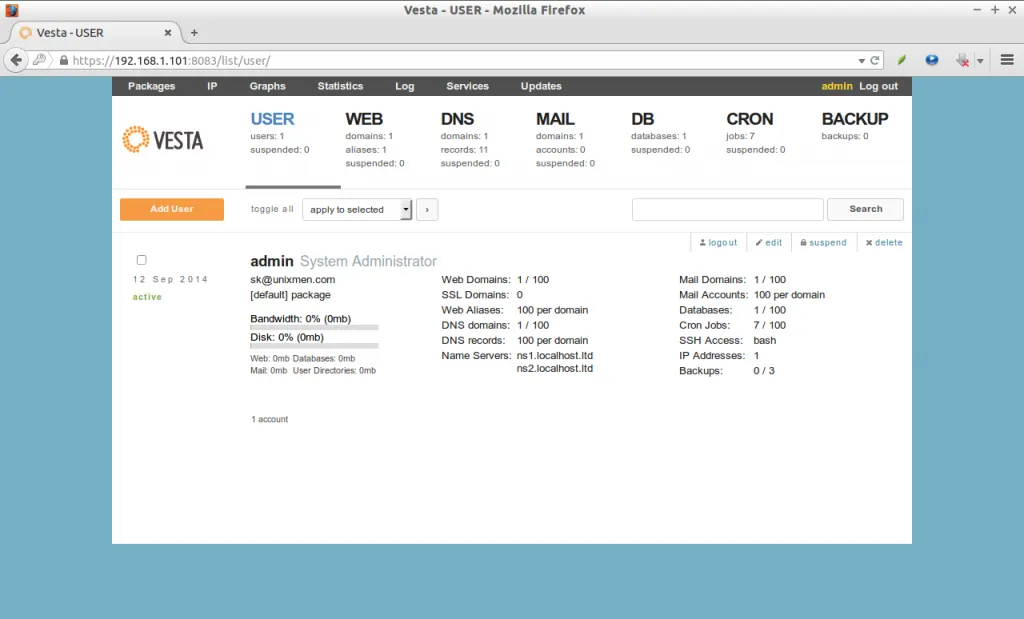Screen dimensions: 1024x619
Task: Switch to the MAIL section tab
Action: point(555,119)
